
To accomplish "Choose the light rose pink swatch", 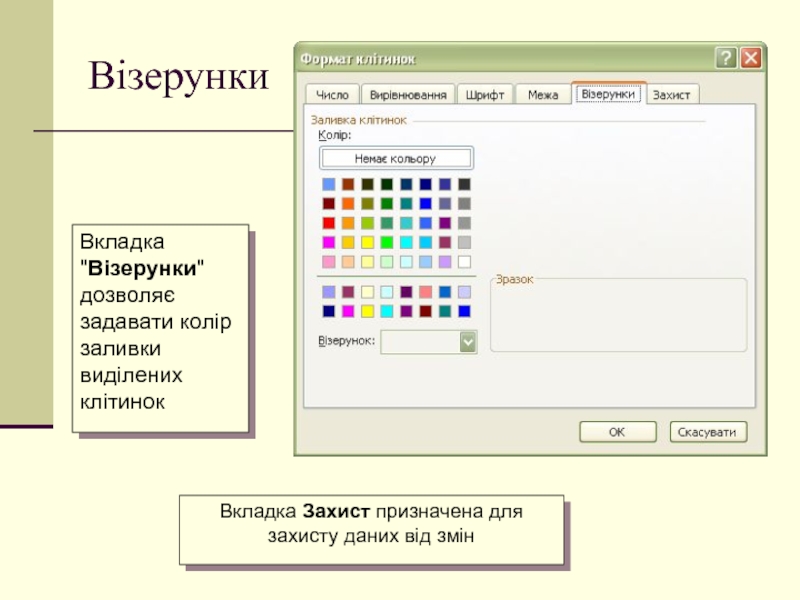I will [x=329, y=262].
